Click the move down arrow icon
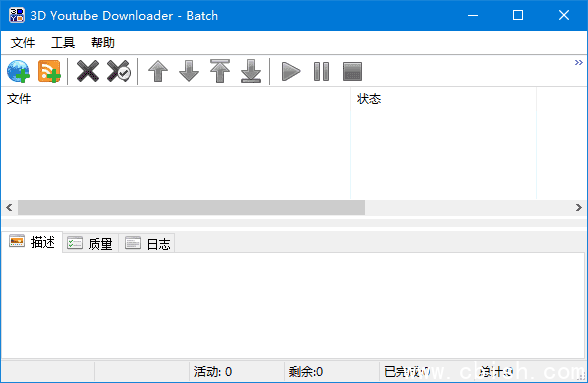Viewport: 588px width, 383px height. pos(189,71)
